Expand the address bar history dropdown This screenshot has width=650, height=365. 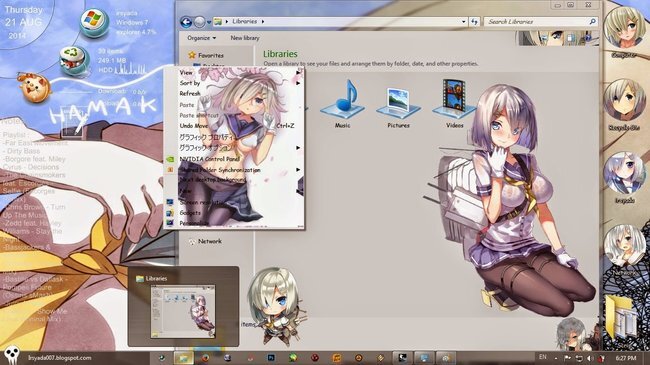[x=463, y=22]
